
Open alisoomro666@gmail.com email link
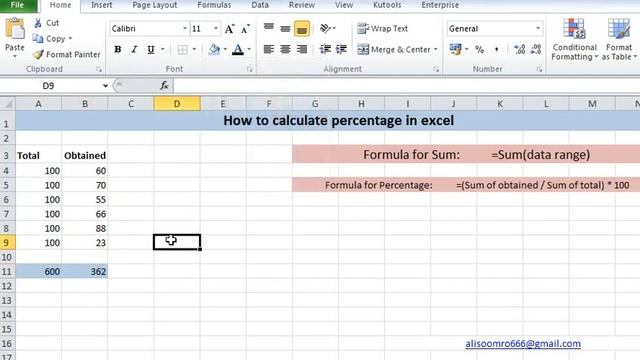523,344
